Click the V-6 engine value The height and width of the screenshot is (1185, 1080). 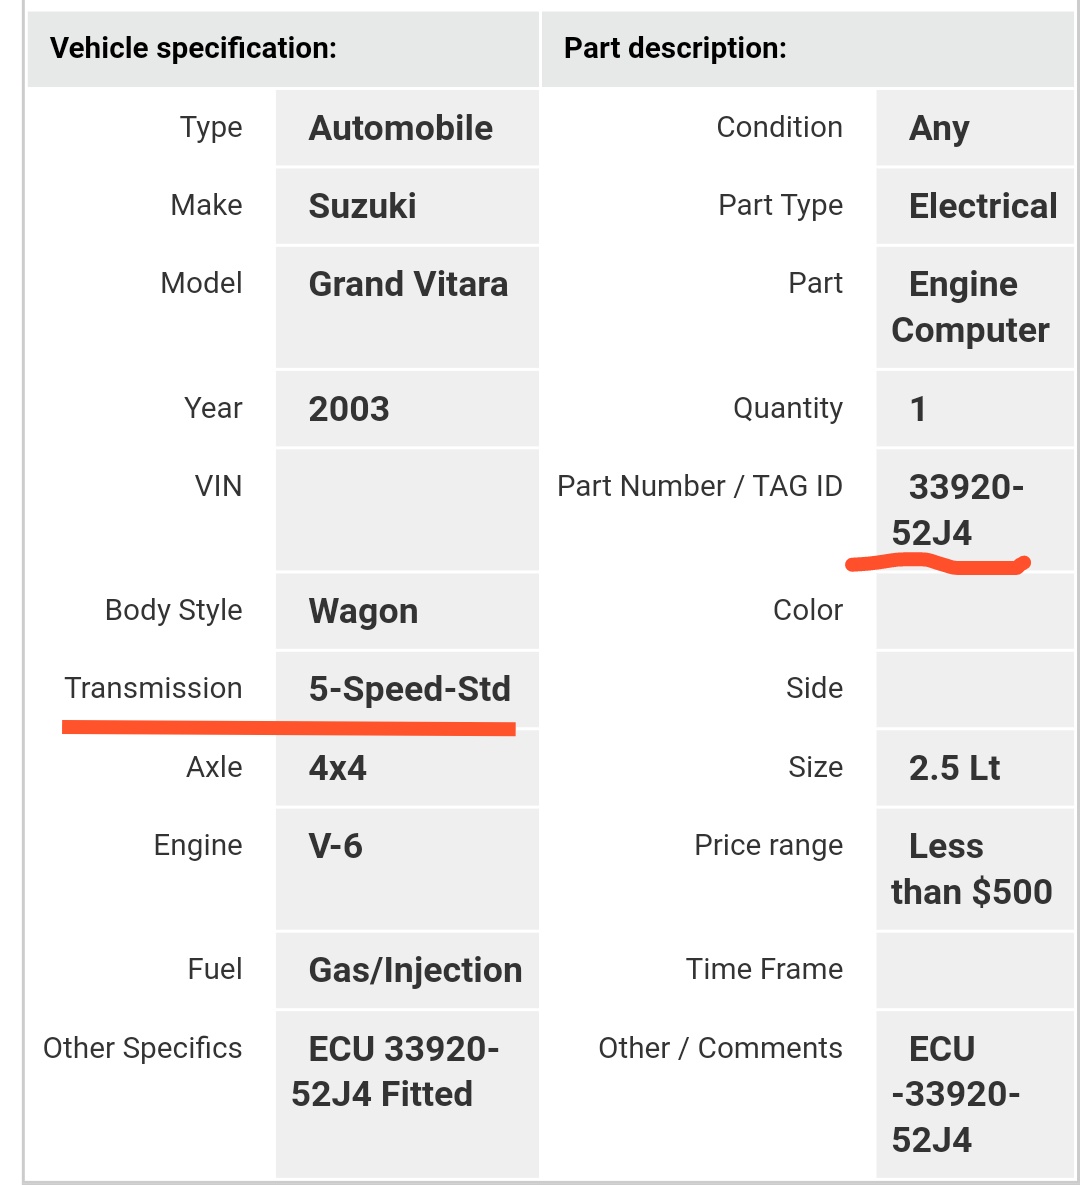(x=335, y=846)
